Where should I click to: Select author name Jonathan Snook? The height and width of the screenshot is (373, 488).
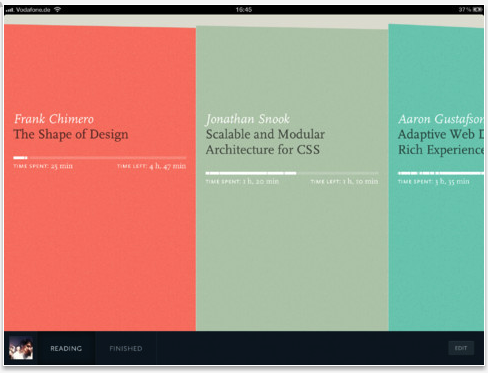tap(248, 119)
